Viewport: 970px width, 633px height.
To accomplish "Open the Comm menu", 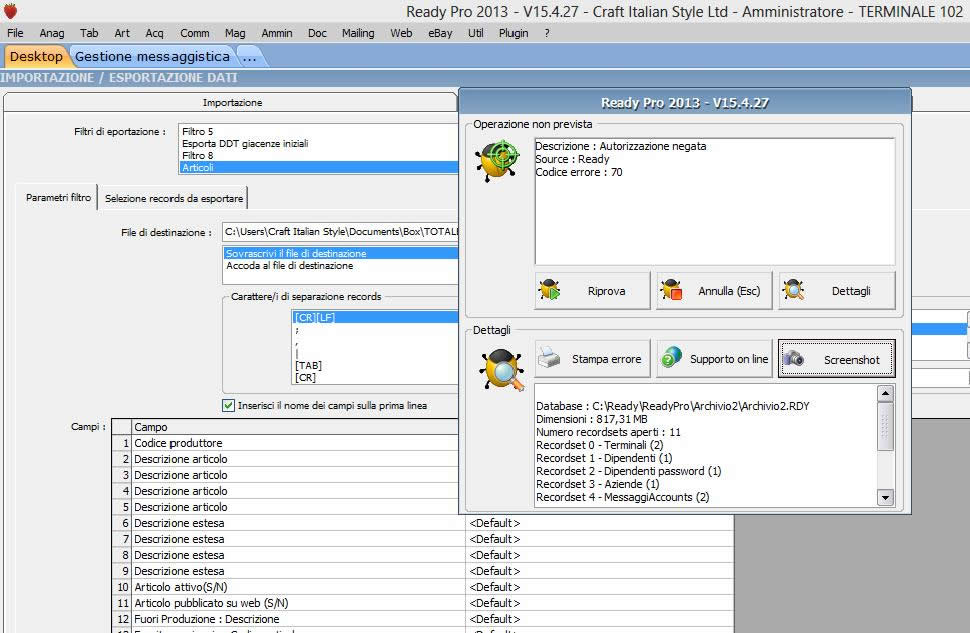I will coord(195,33).
